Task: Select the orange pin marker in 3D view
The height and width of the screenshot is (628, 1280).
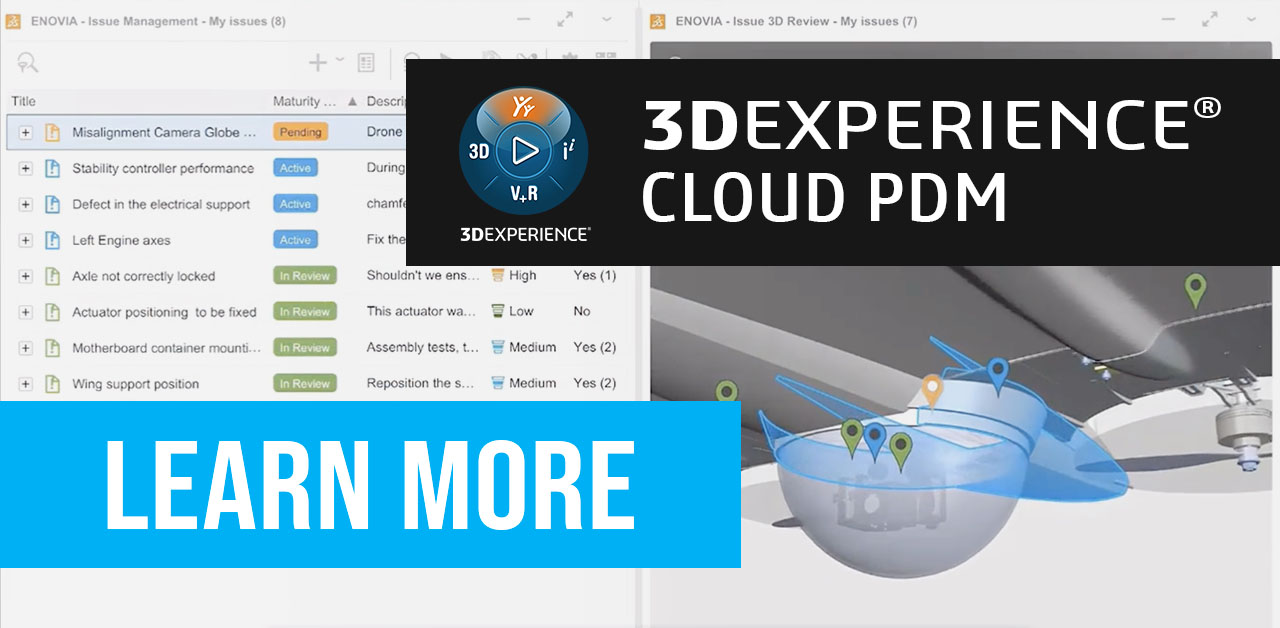Action: pos(932,390)
